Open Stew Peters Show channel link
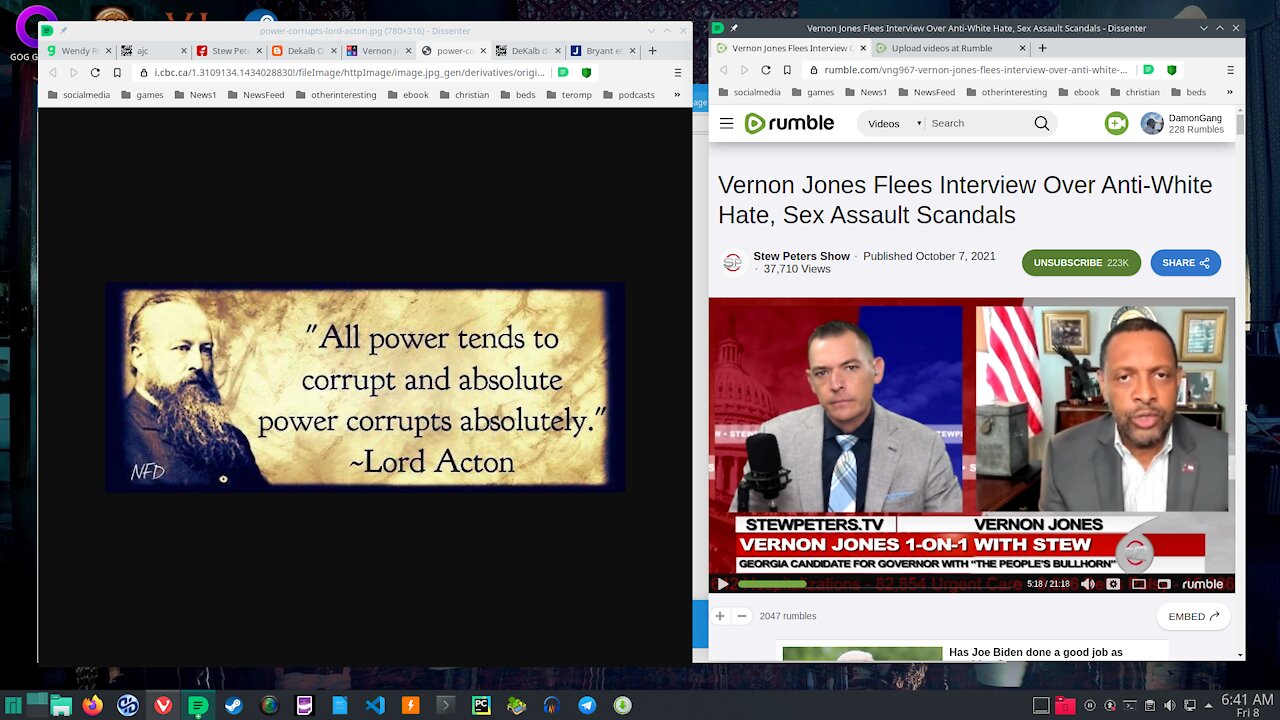This screenshot has width=1280, height=720. point(801,256)
